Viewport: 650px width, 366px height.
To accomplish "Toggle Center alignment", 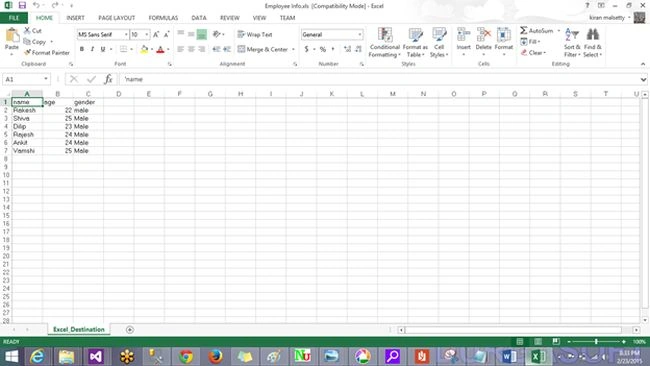I will point(191,49).
